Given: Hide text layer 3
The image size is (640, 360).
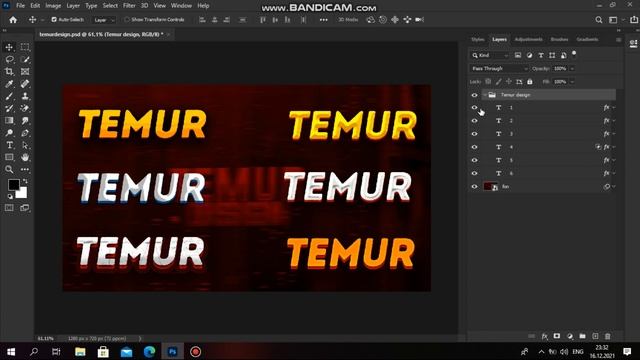Looking at the screenshot, I should click(474, 134).
